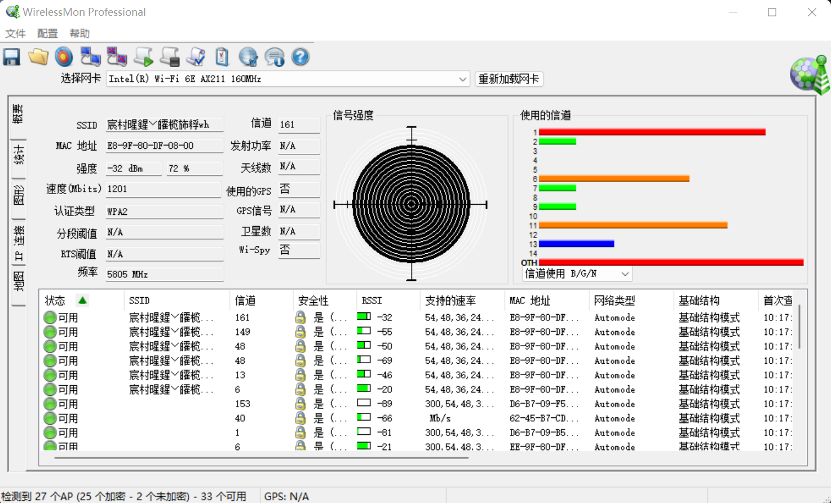Image resolution: width=832 pixels, height=504 pixels.
Task: Sort by the 支持的速率 column header
Action: pos(462,300)
